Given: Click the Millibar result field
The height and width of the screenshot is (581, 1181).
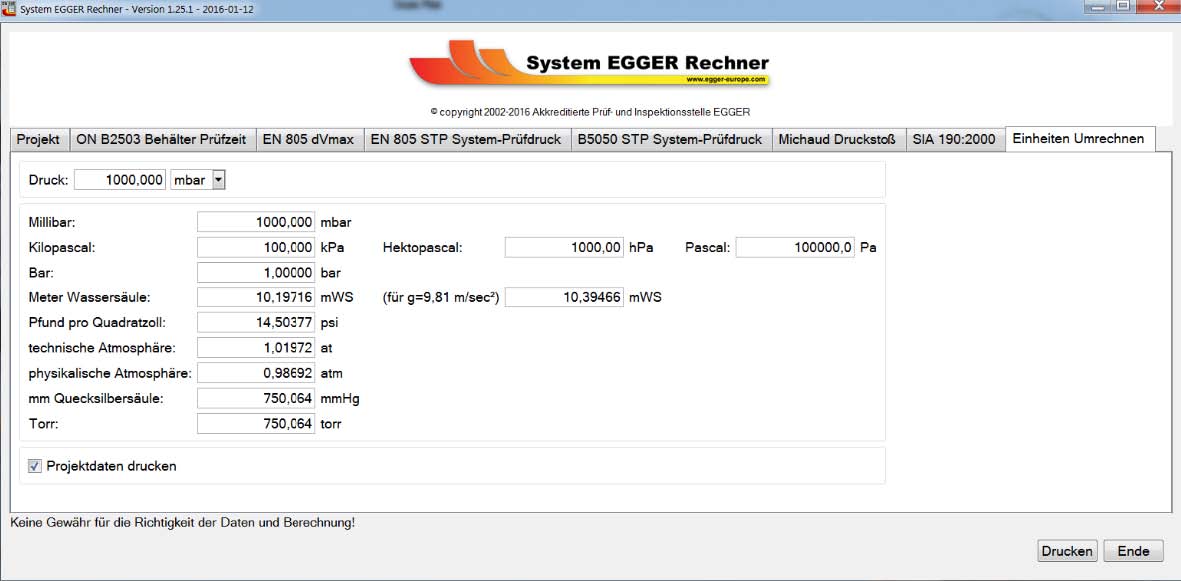Looking at the screenshot, I should coord(256,222).
